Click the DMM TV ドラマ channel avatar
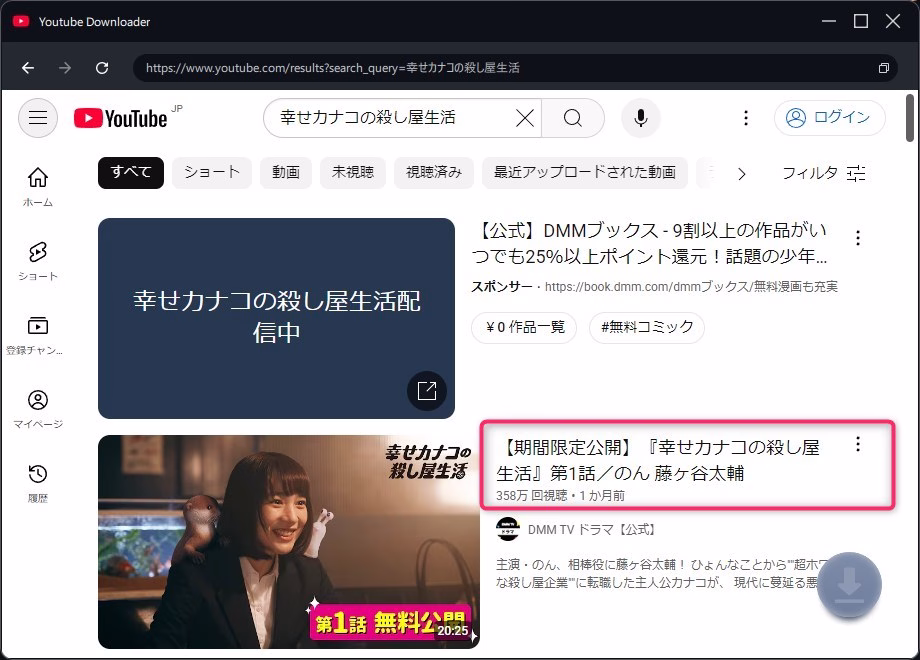This screenshot has height=660, width=920. [x=508, y=529]
